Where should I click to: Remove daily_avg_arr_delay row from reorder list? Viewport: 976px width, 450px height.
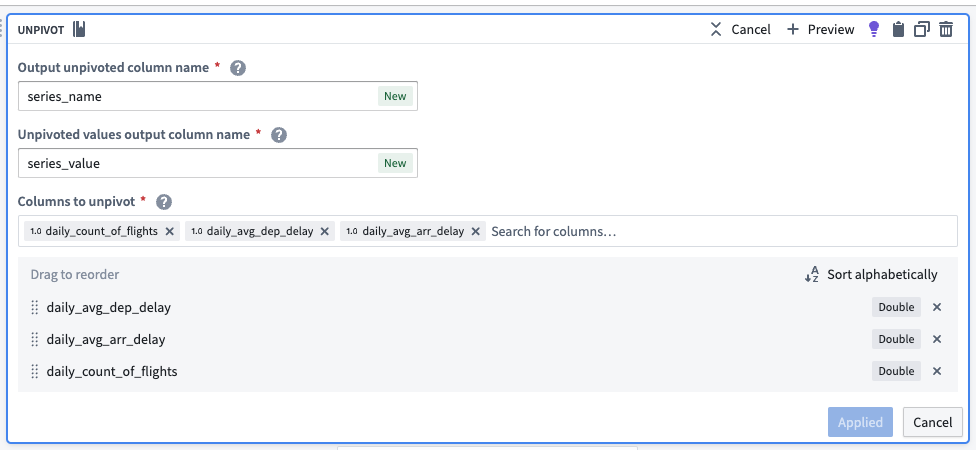pos(937,339)
